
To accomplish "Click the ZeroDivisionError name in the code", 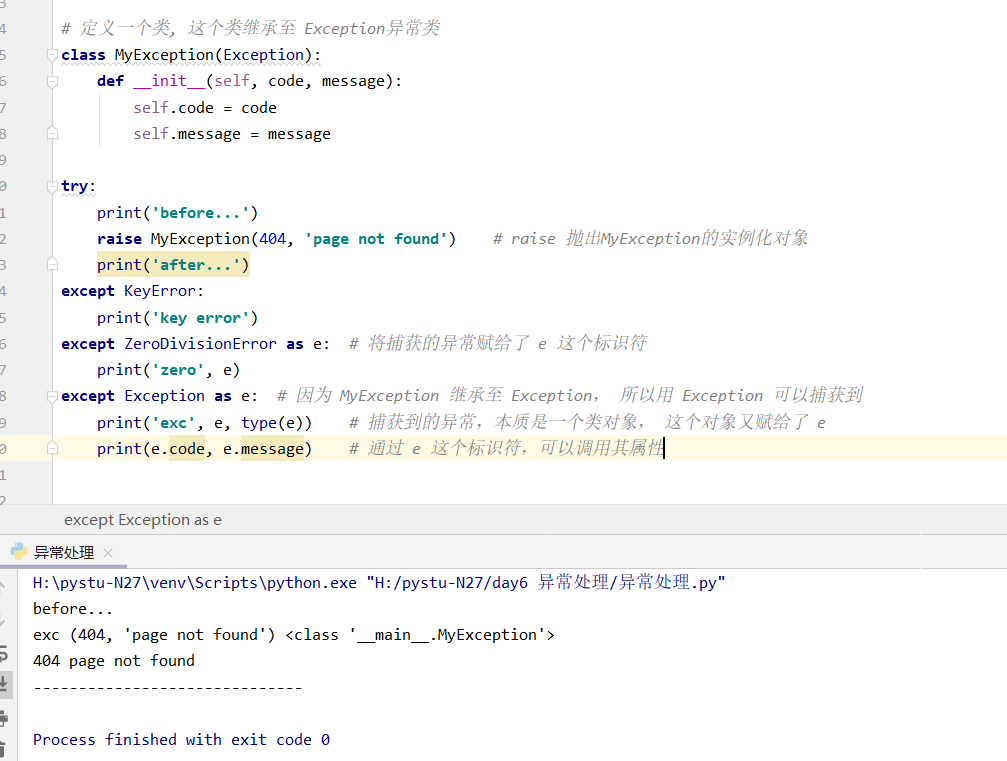I will coord(200,344).
